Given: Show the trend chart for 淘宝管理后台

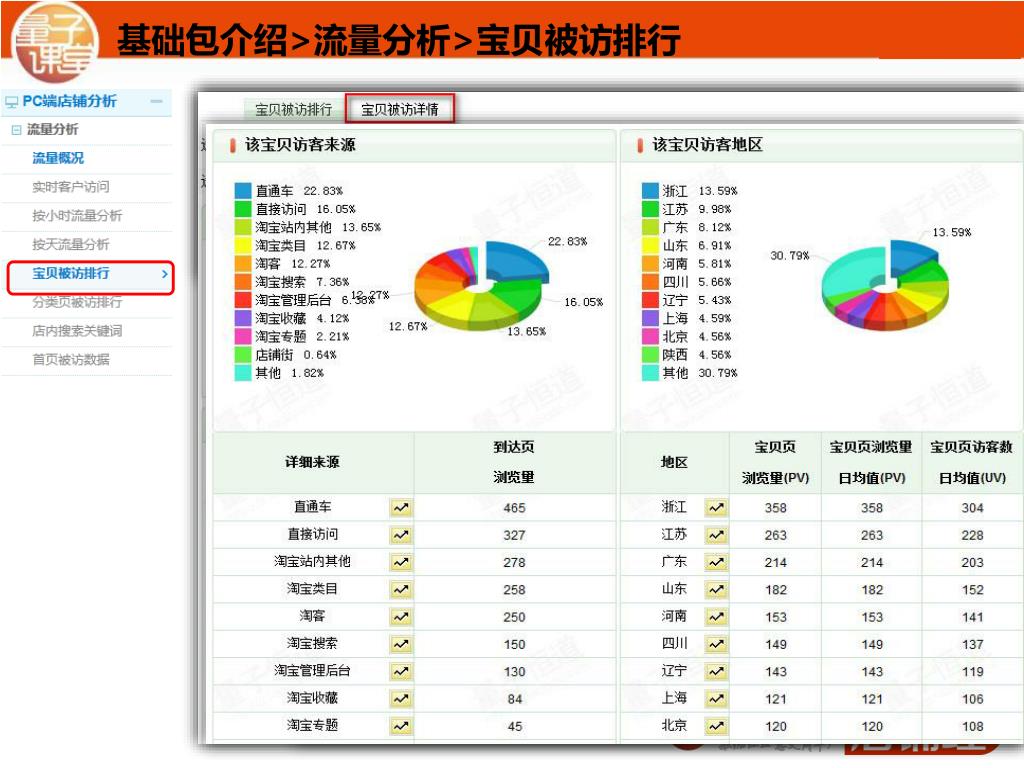Looking at the screenshot, I should 401,671.
